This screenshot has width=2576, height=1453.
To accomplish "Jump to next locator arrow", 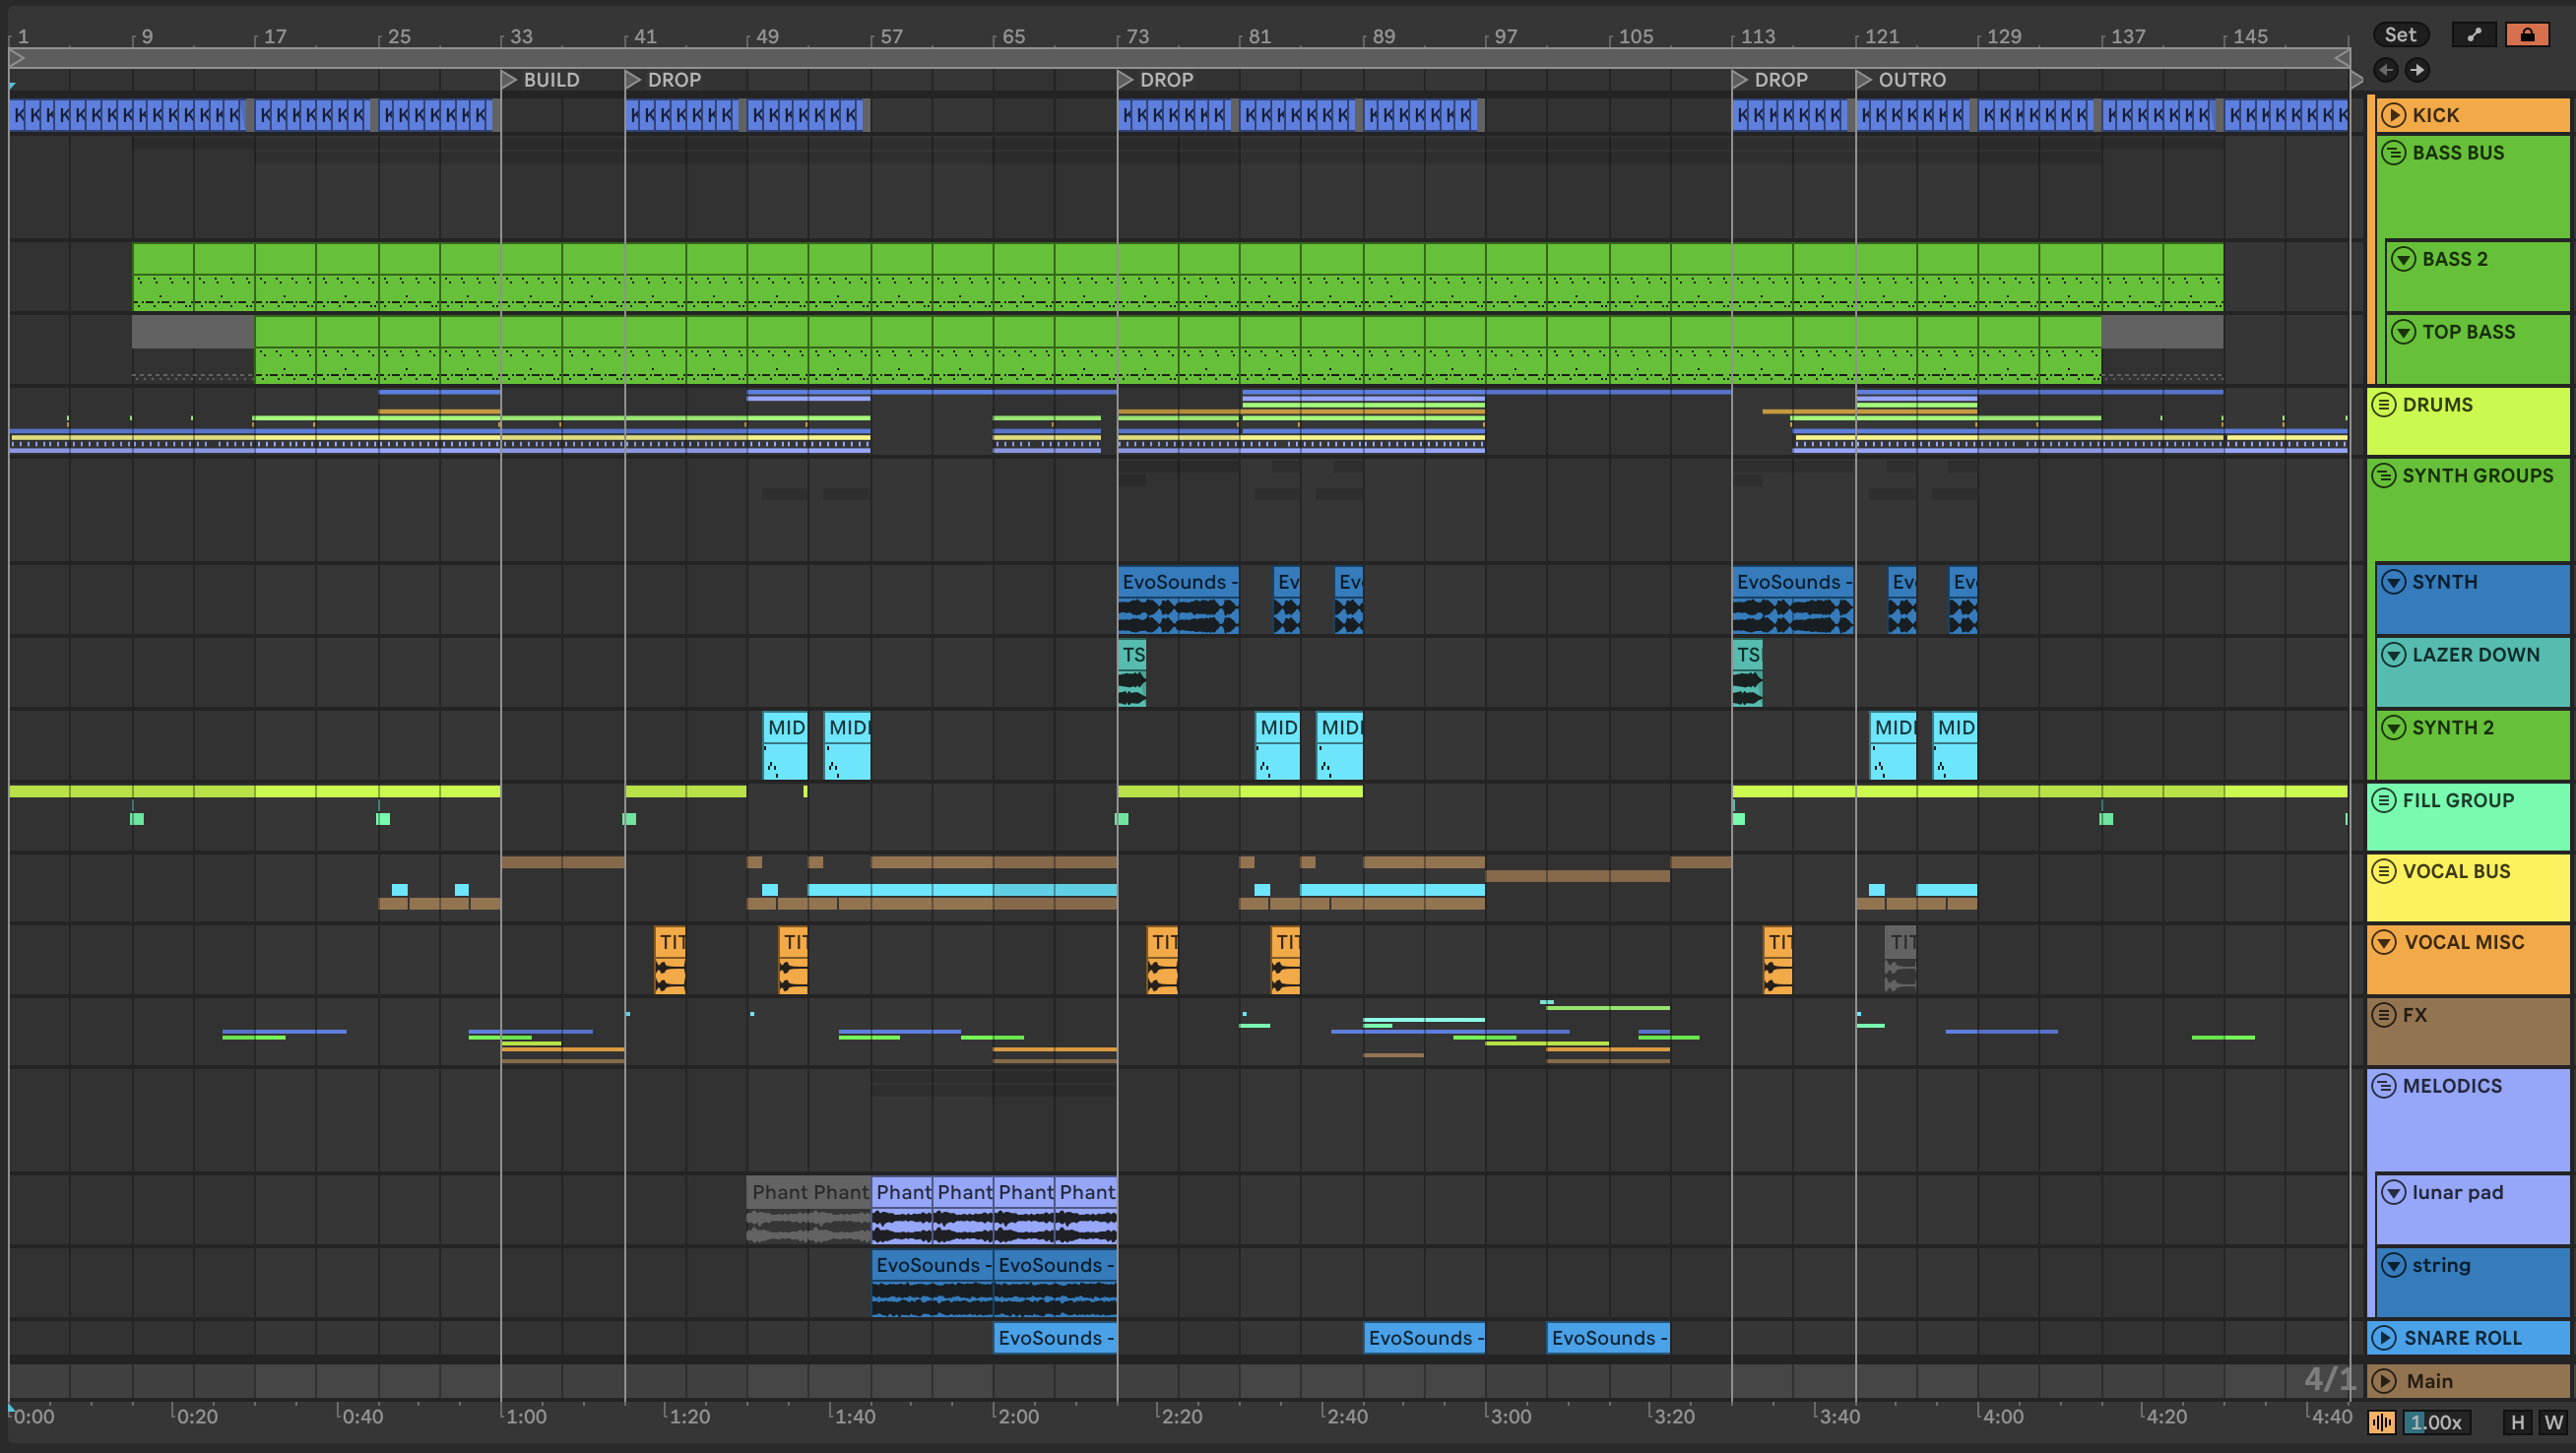I will coord(2417,70).
